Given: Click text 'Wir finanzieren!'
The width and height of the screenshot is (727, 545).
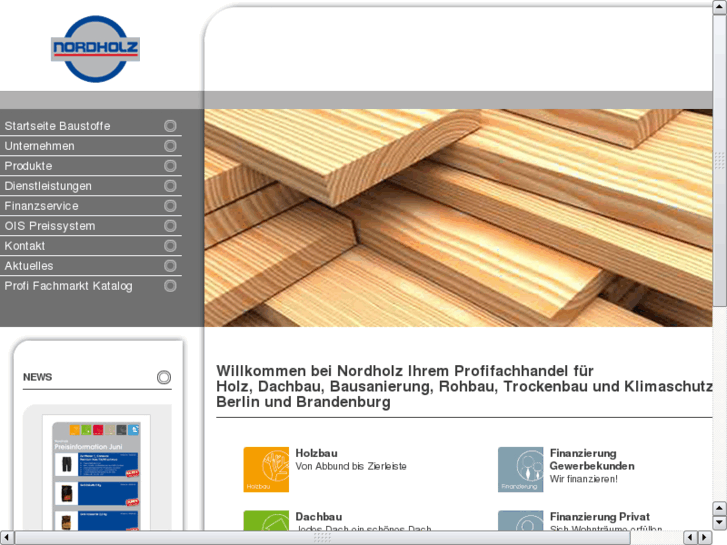Looking at the screenshot, I should point(583,479).
